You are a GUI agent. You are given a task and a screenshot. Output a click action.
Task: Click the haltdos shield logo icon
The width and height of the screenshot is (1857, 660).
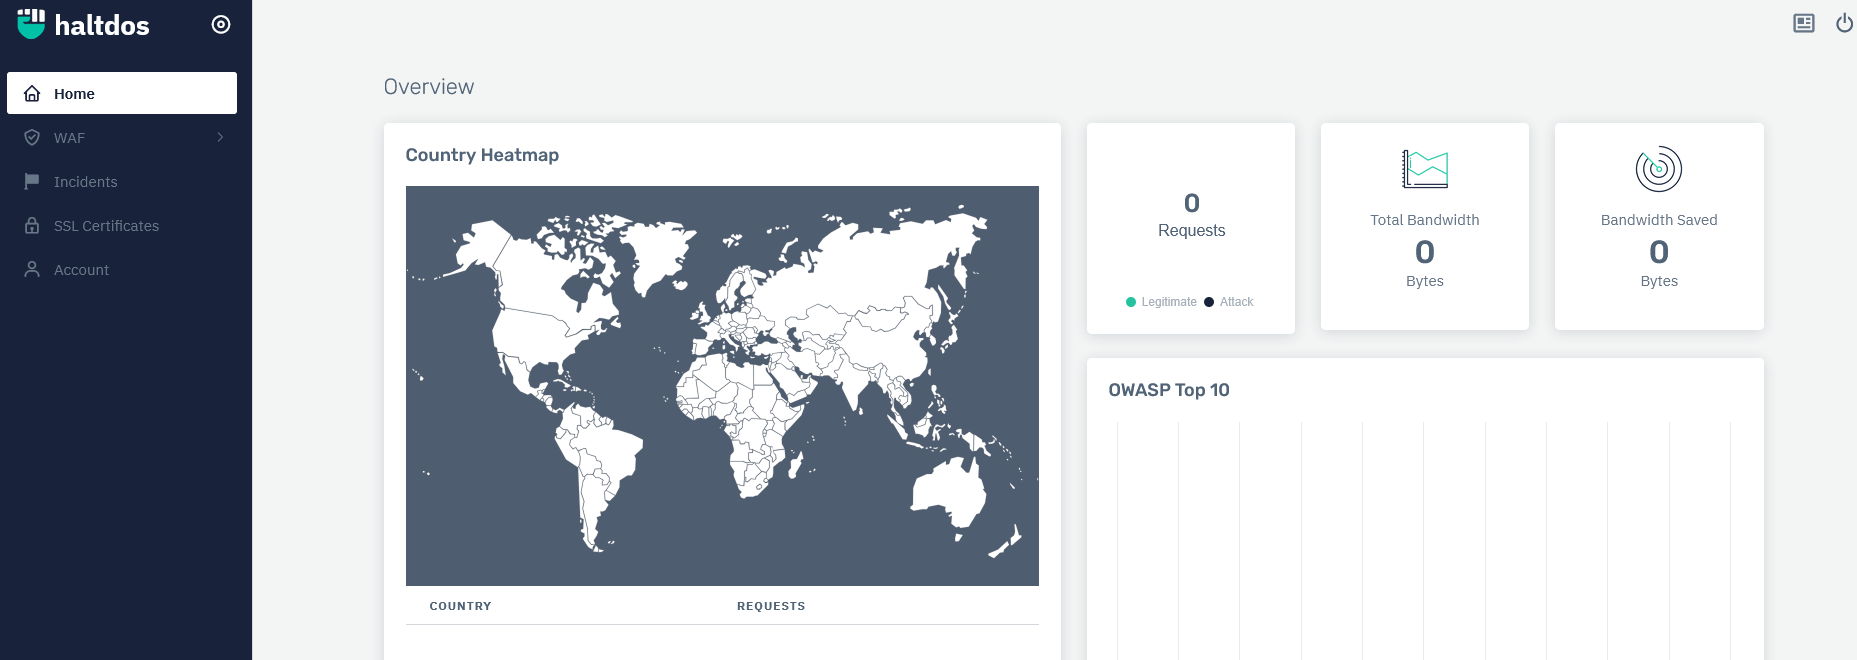pos(31,24)
